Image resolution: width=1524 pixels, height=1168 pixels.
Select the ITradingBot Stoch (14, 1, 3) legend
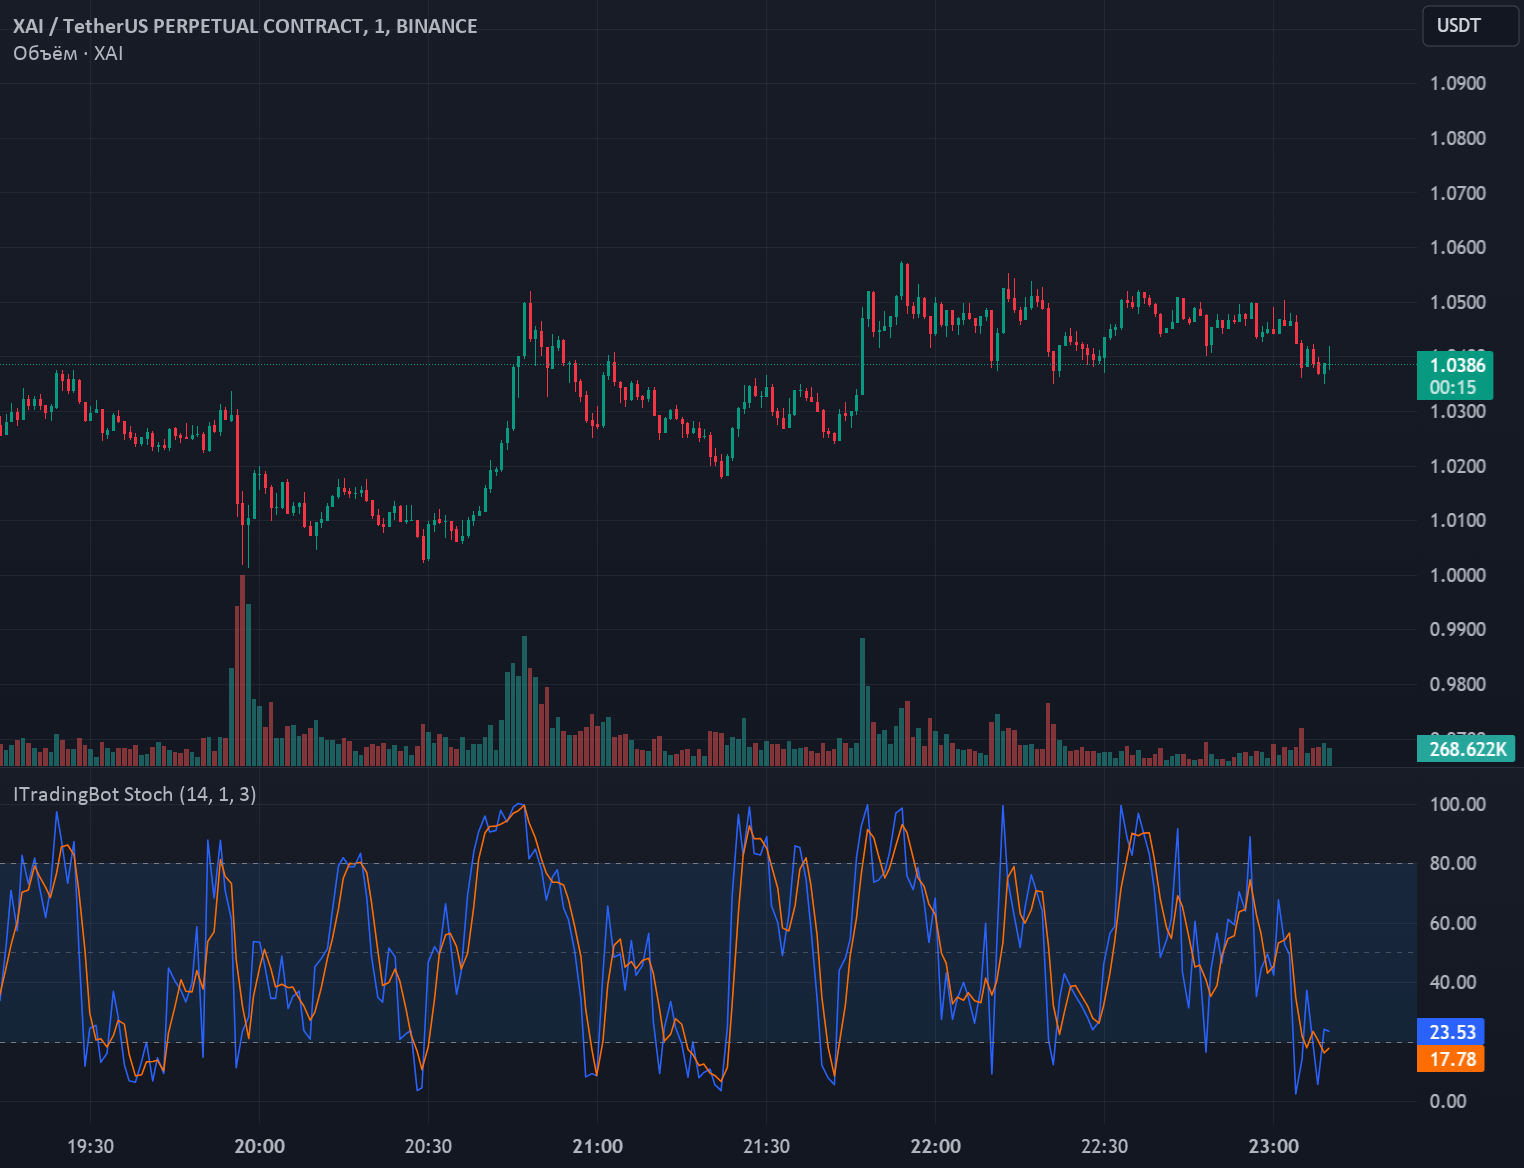click(135, 794)
